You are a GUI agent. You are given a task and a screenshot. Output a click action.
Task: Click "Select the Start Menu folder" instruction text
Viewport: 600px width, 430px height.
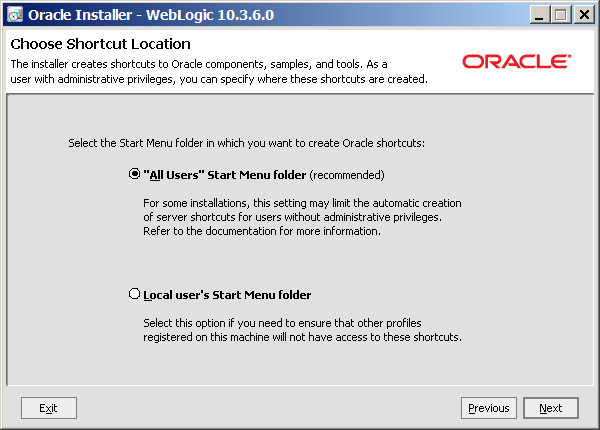(x=246, y=143)
